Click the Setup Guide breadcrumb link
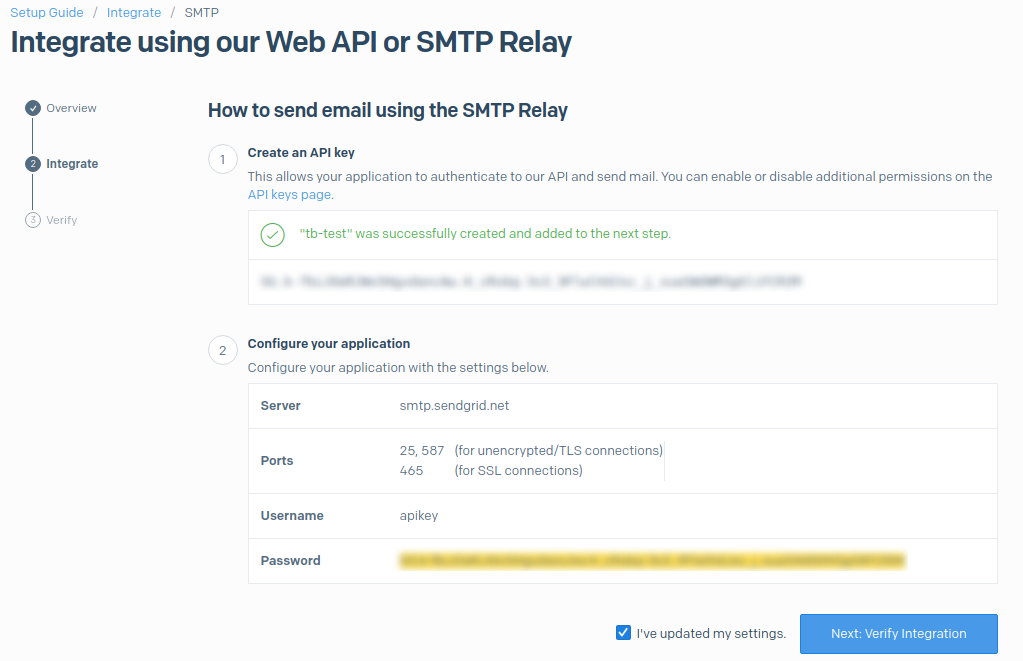The height and width of the screenshot is (661, 1023). point(47,12)
